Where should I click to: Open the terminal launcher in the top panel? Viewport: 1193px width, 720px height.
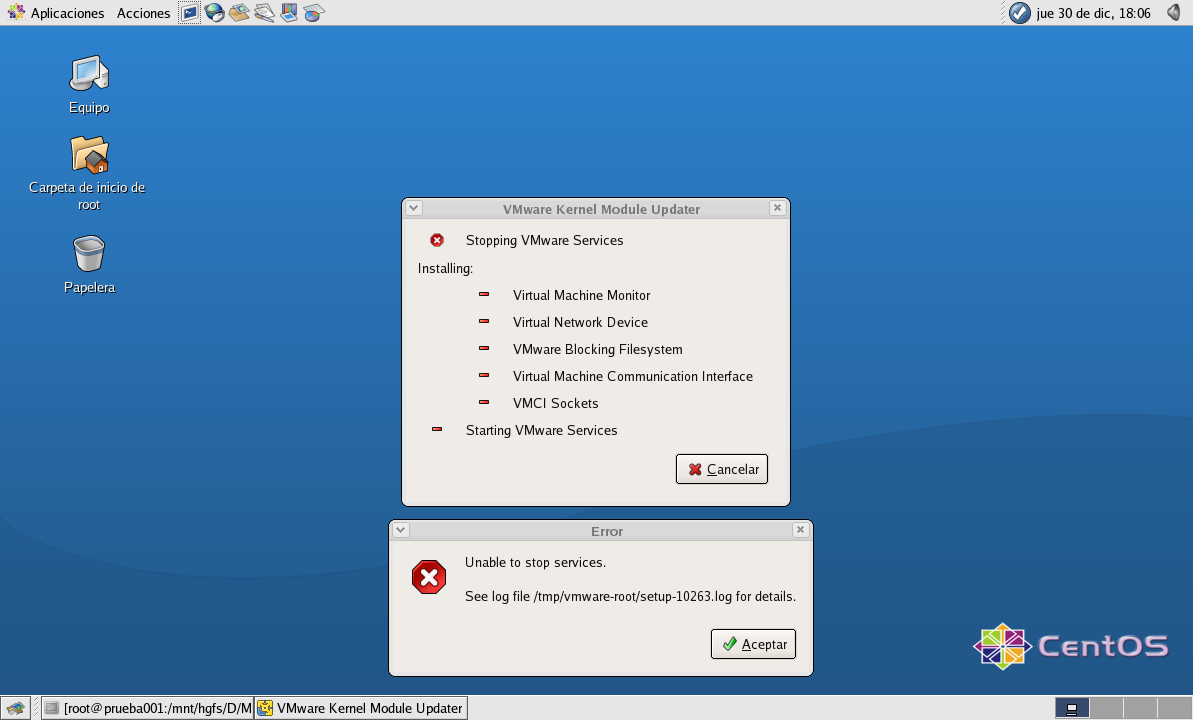(x=189, y=12)
